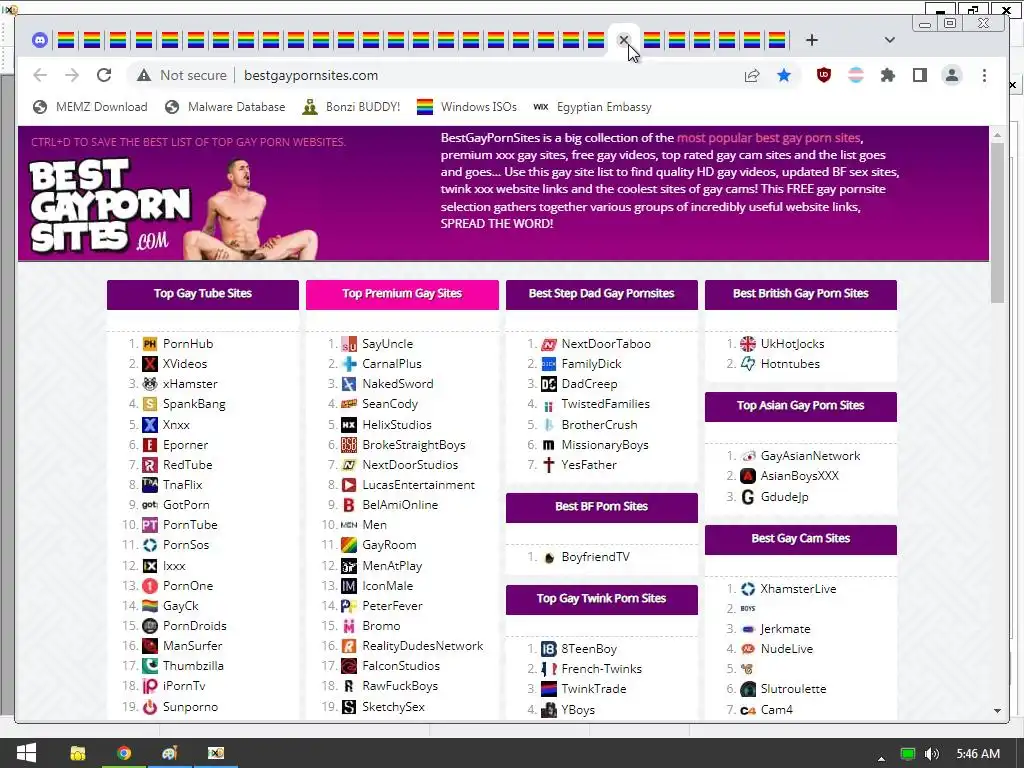Open the Hotntubes link
The image size is (1024, 768).
[790, 364]
